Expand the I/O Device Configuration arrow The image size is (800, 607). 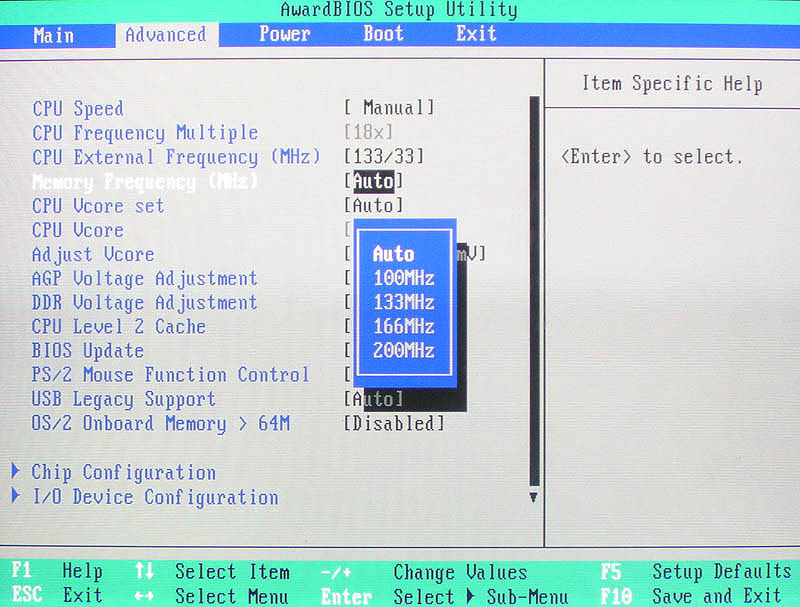point(16,497)
